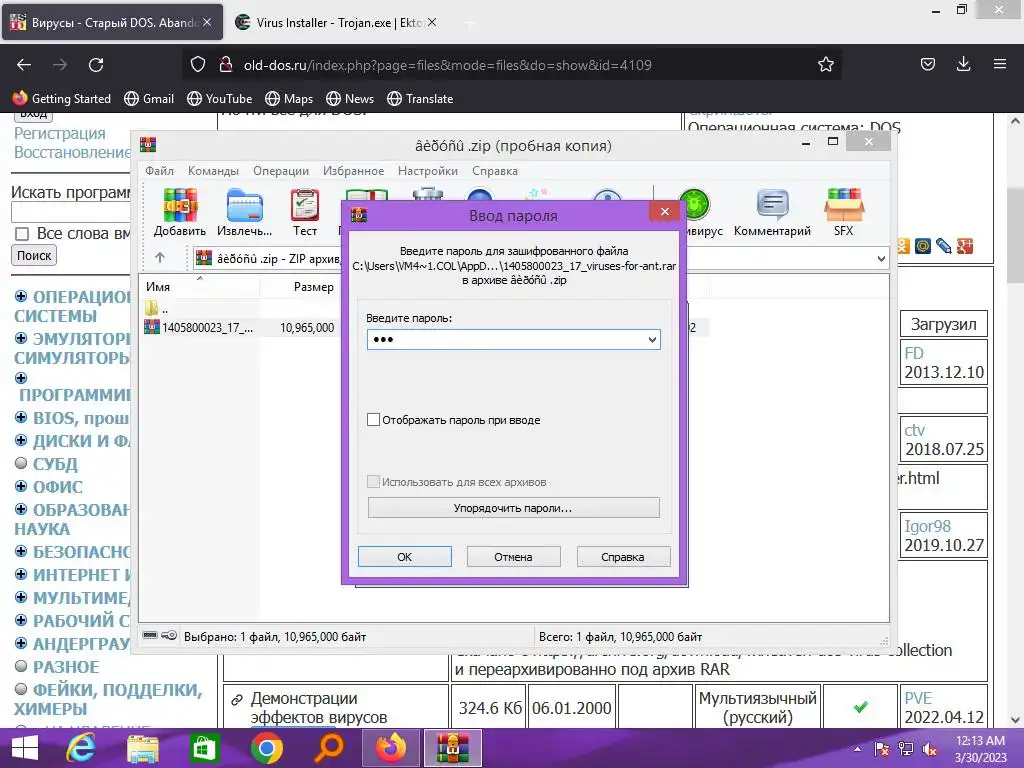
Task: Click the Добавить icon in WinRAR toolbar
Action: tap(180, 212)
